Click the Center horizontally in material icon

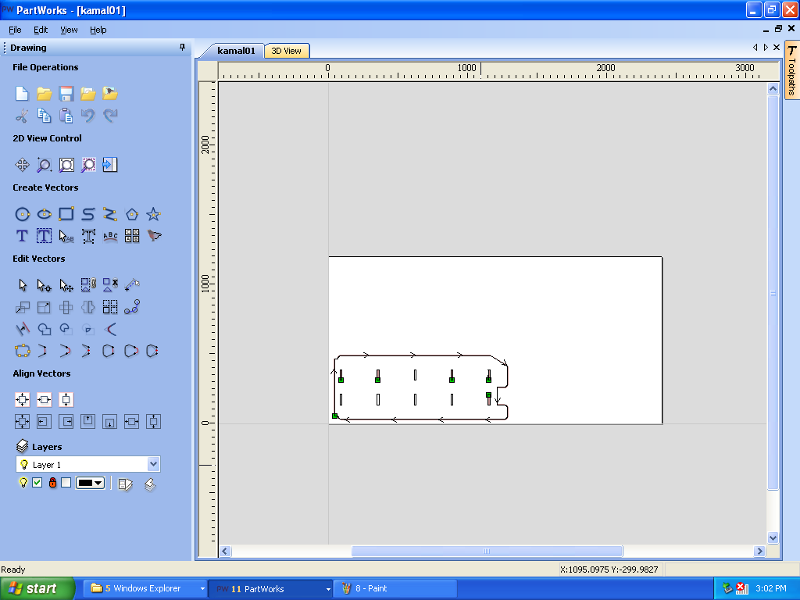[44, 399]
